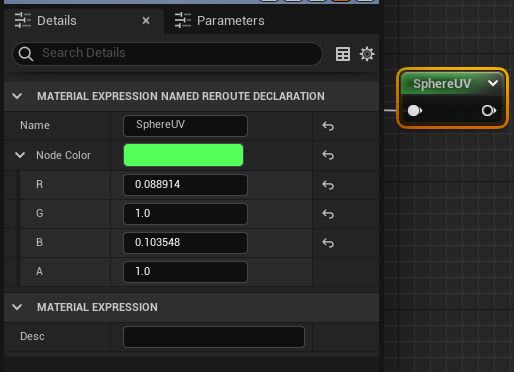Viewport: 514px width, 372px height.
Task: Click the Node Color label
Action: (63, 155)
